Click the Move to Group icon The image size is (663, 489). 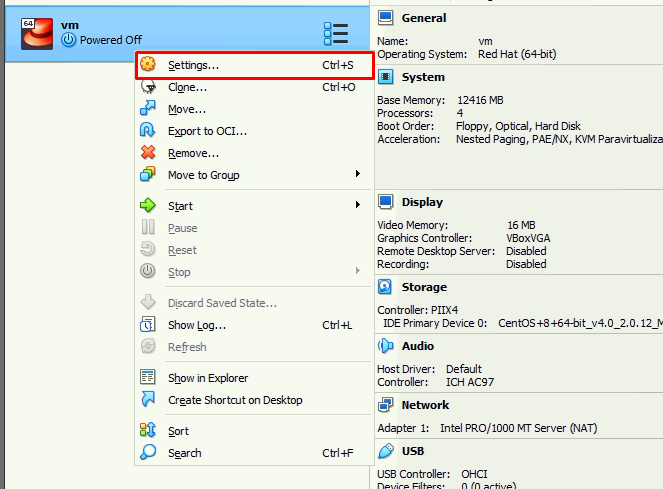point(148,174)
